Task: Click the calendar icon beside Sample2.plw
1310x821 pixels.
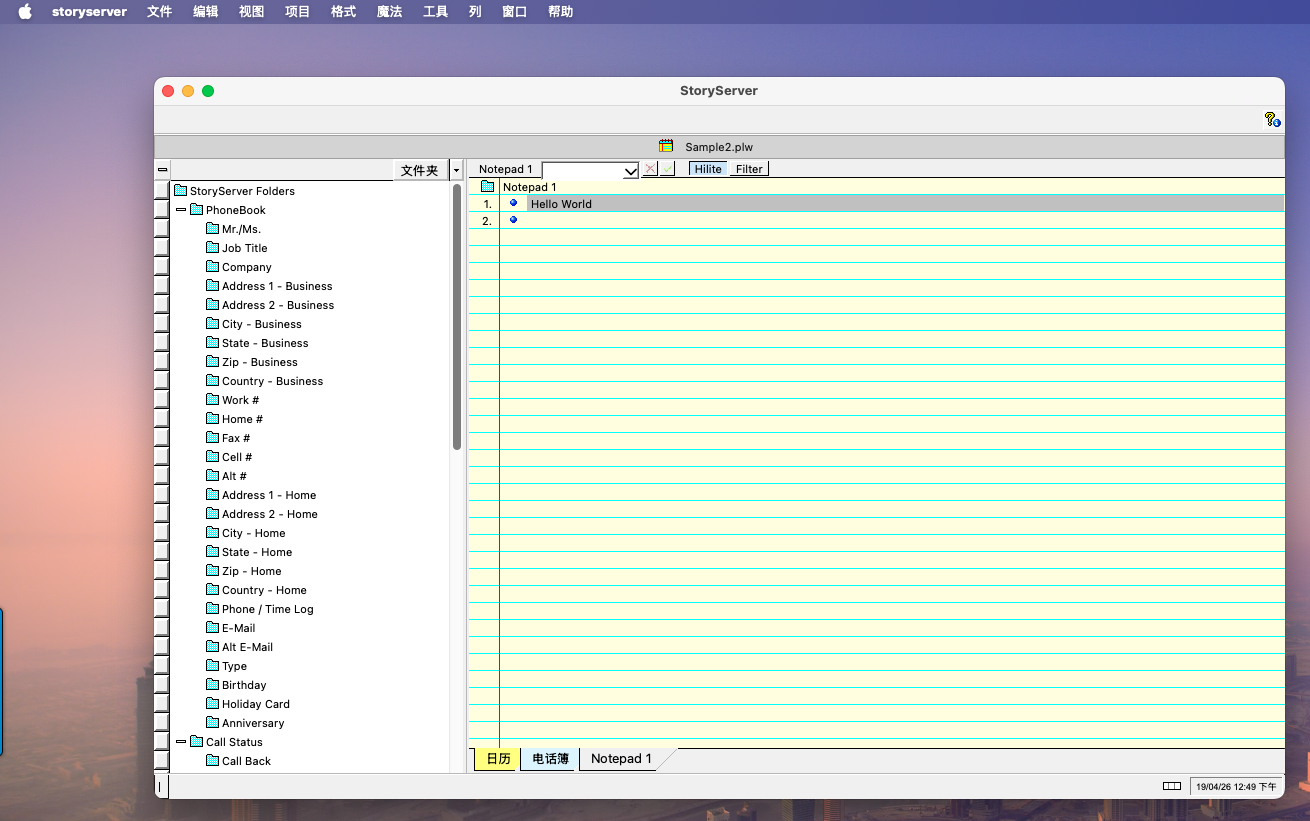Action: (x=666, y=146)
